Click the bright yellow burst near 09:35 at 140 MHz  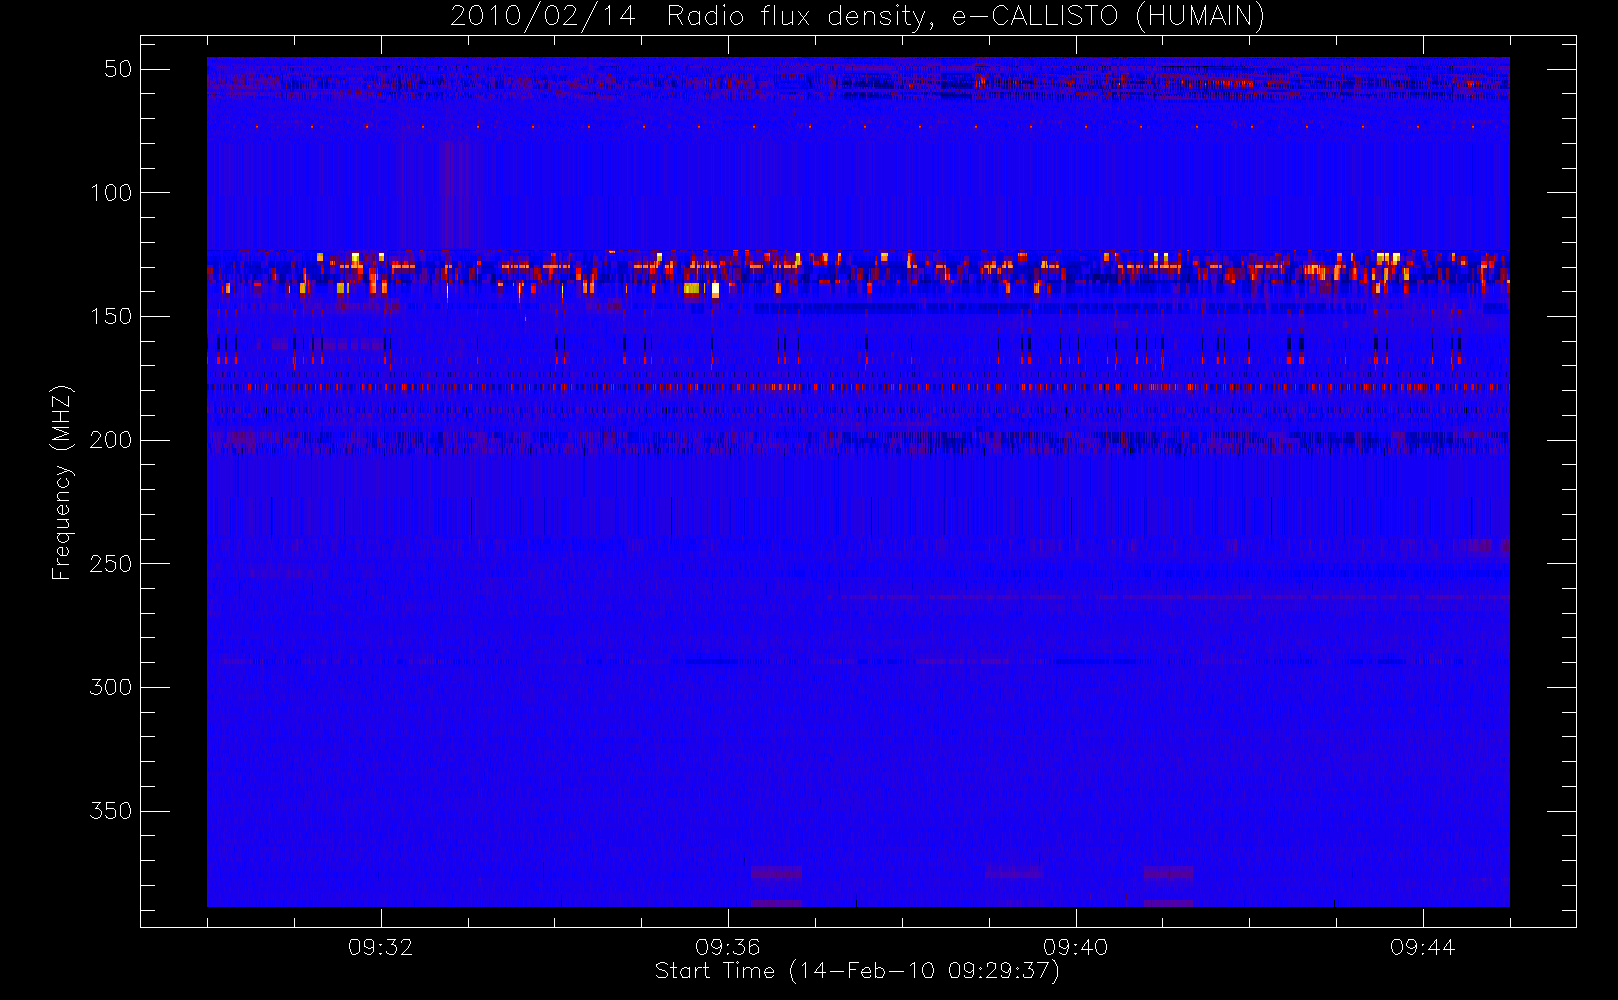pos(692,289)
